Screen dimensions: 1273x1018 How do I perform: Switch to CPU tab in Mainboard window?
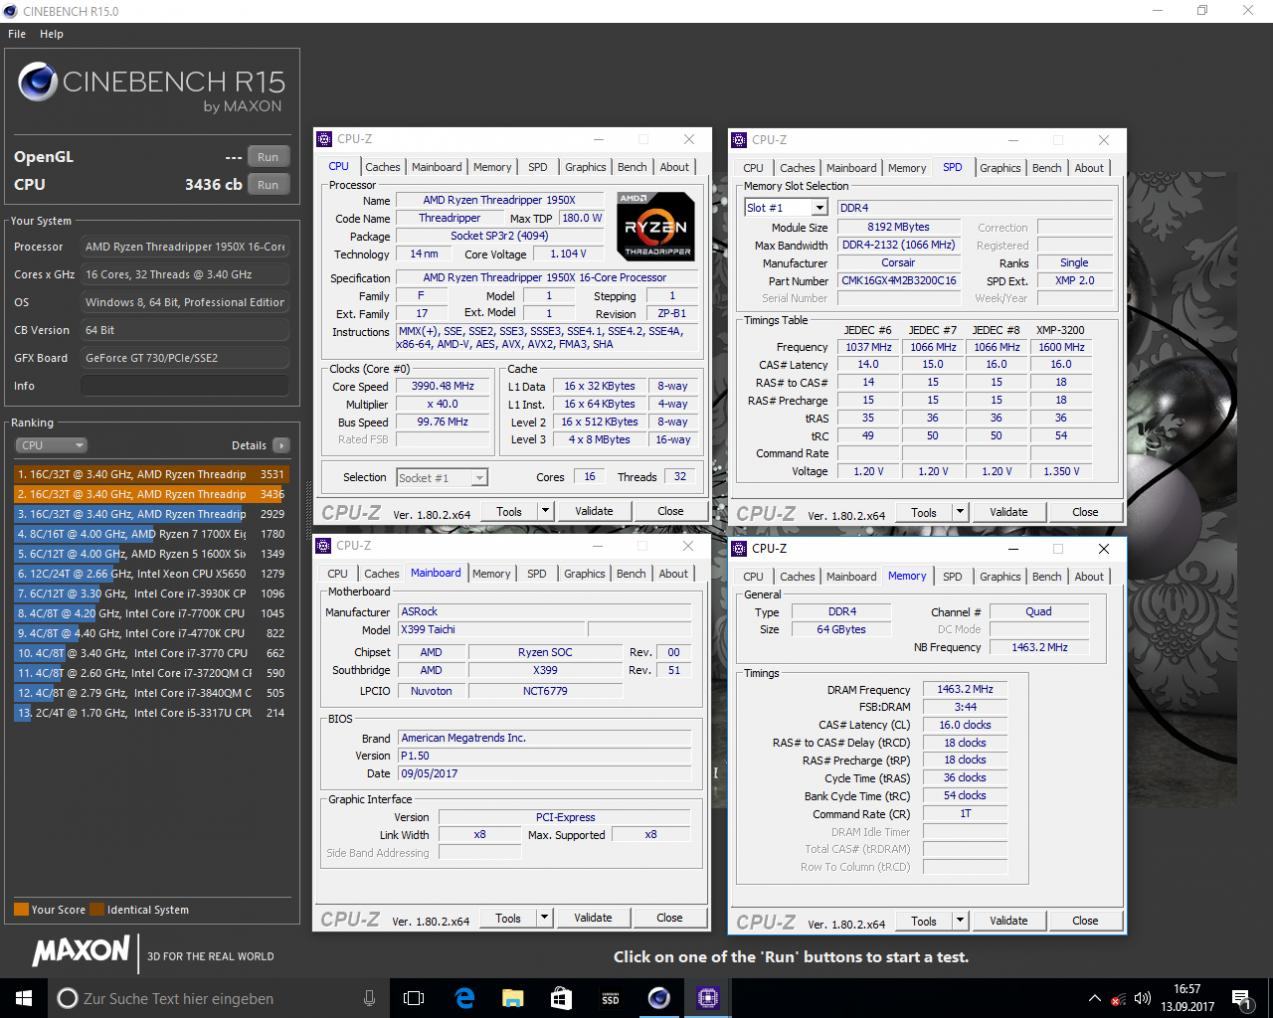point(338,574)
